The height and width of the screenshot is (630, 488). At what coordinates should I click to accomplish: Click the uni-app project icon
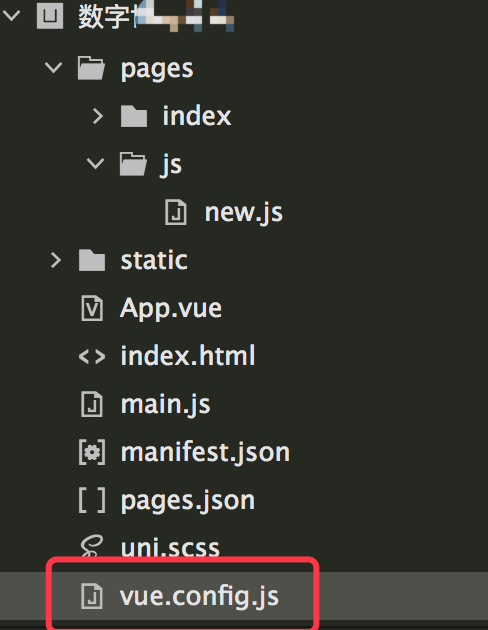click(50, 16)
